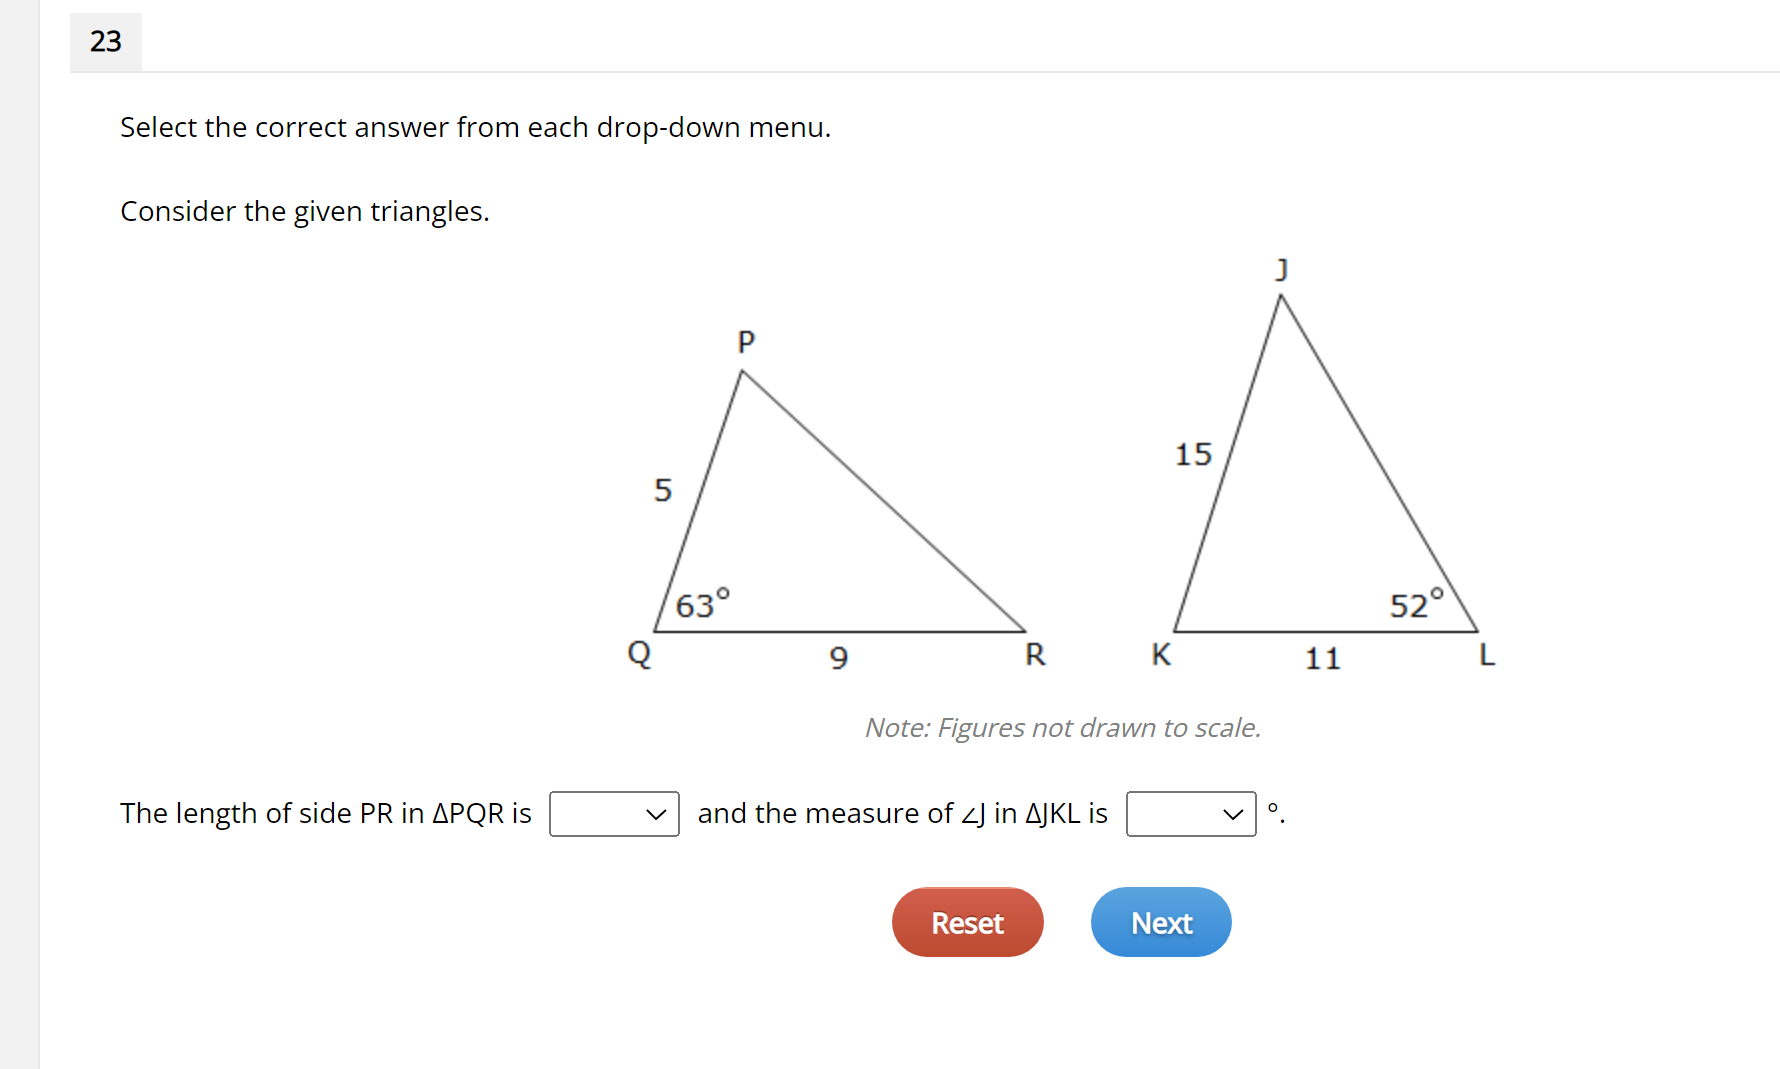Click the side length 11 label
The image size is (1780, 1069).
[1323, 658]
